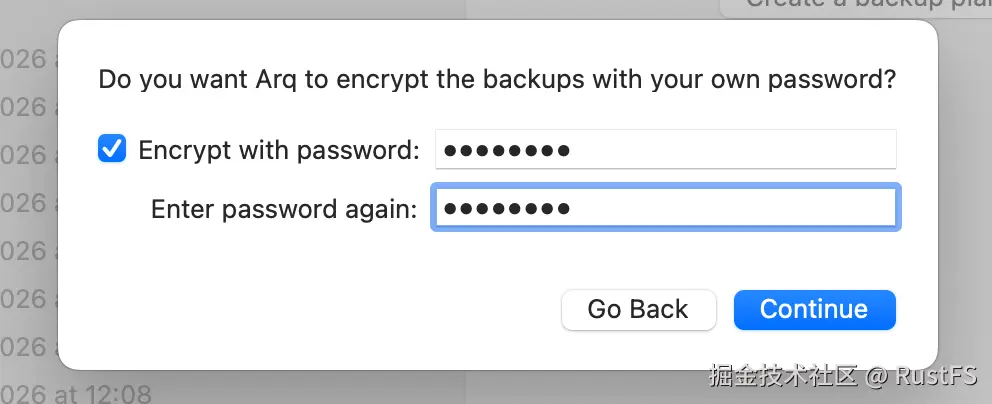Viewport: 992px width, 404px height.
Task: Click the dialog's encryption question text
Action: coord(496,79)
